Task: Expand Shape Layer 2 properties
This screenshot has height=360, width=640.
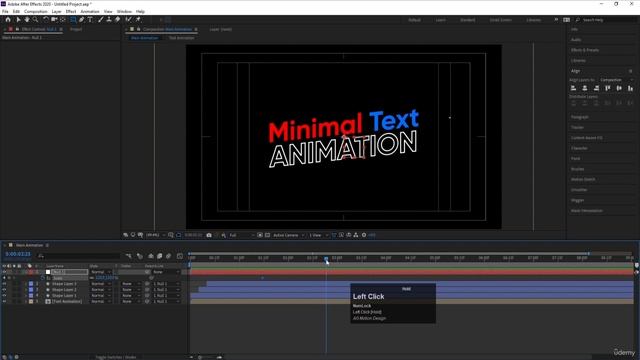Action: click(26, 289)
